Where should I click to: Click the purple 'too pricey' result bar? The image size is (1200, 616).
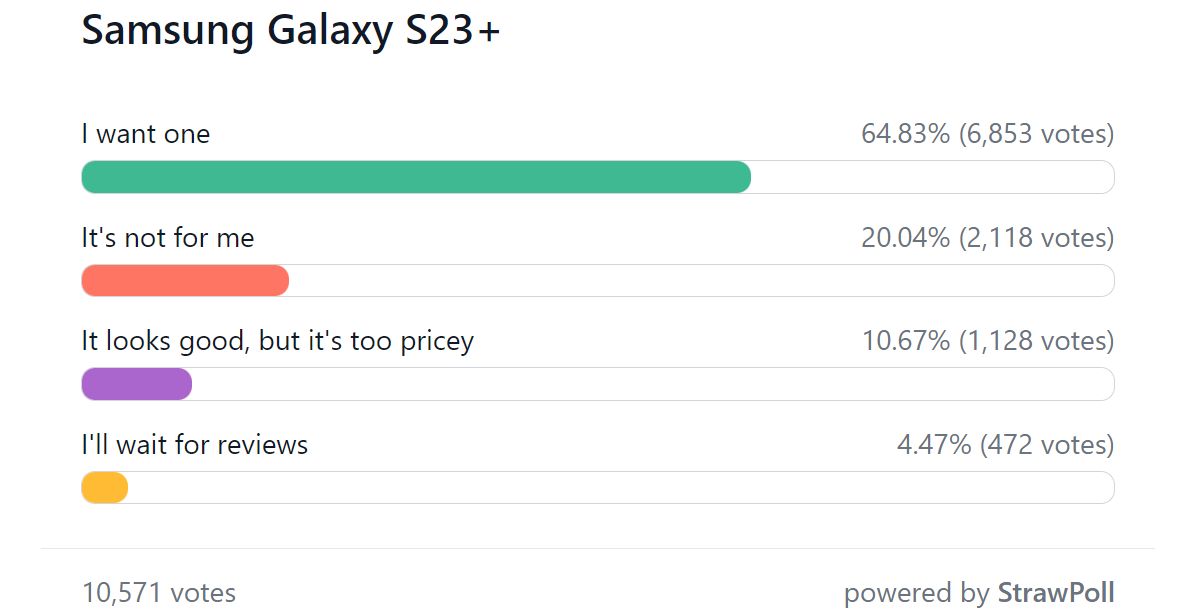tap(136, 384)
